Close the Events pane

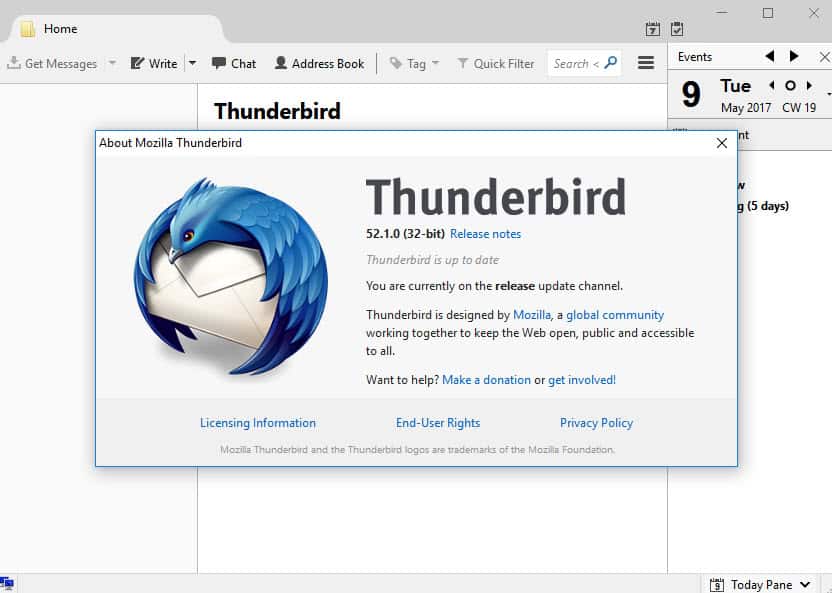click(x=823, y=57)
